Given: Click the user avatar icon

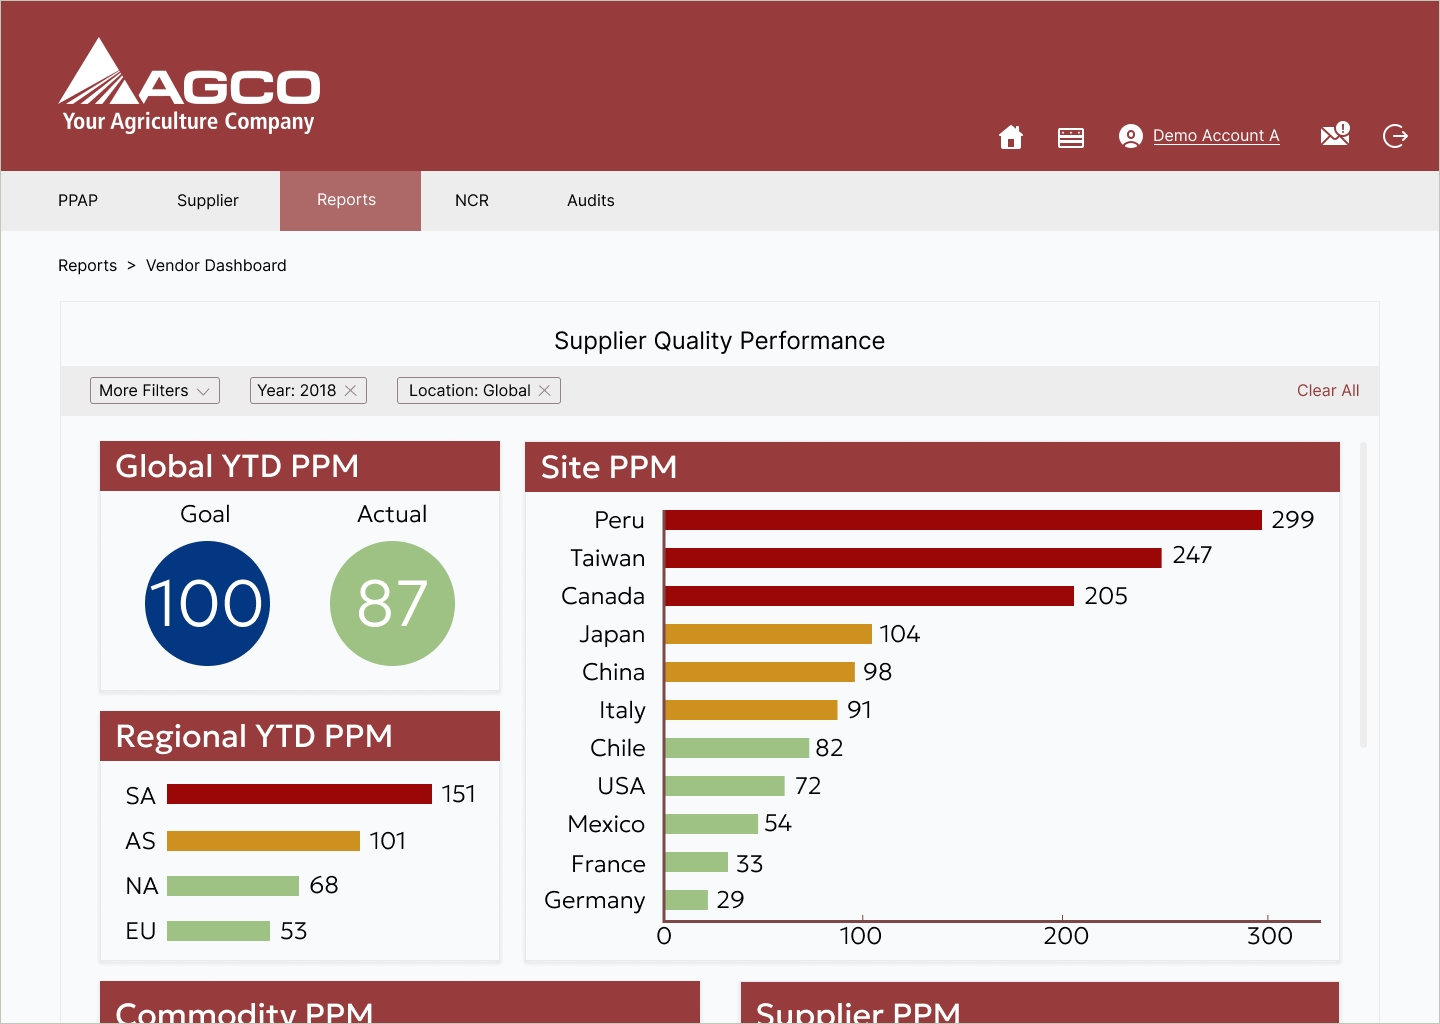Looking at the screenshot, I should pyautogui.click(x=1131, y=136).
